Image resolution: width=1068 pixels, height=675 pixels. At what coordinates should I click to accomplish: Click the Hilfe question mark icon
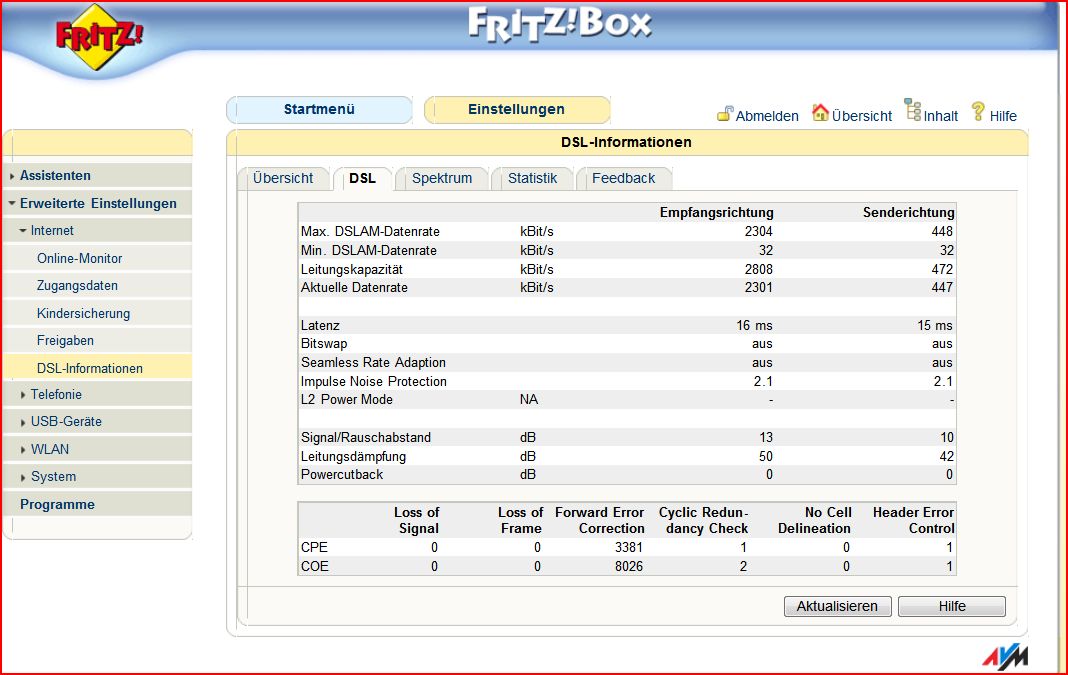(x=978, y=112)
